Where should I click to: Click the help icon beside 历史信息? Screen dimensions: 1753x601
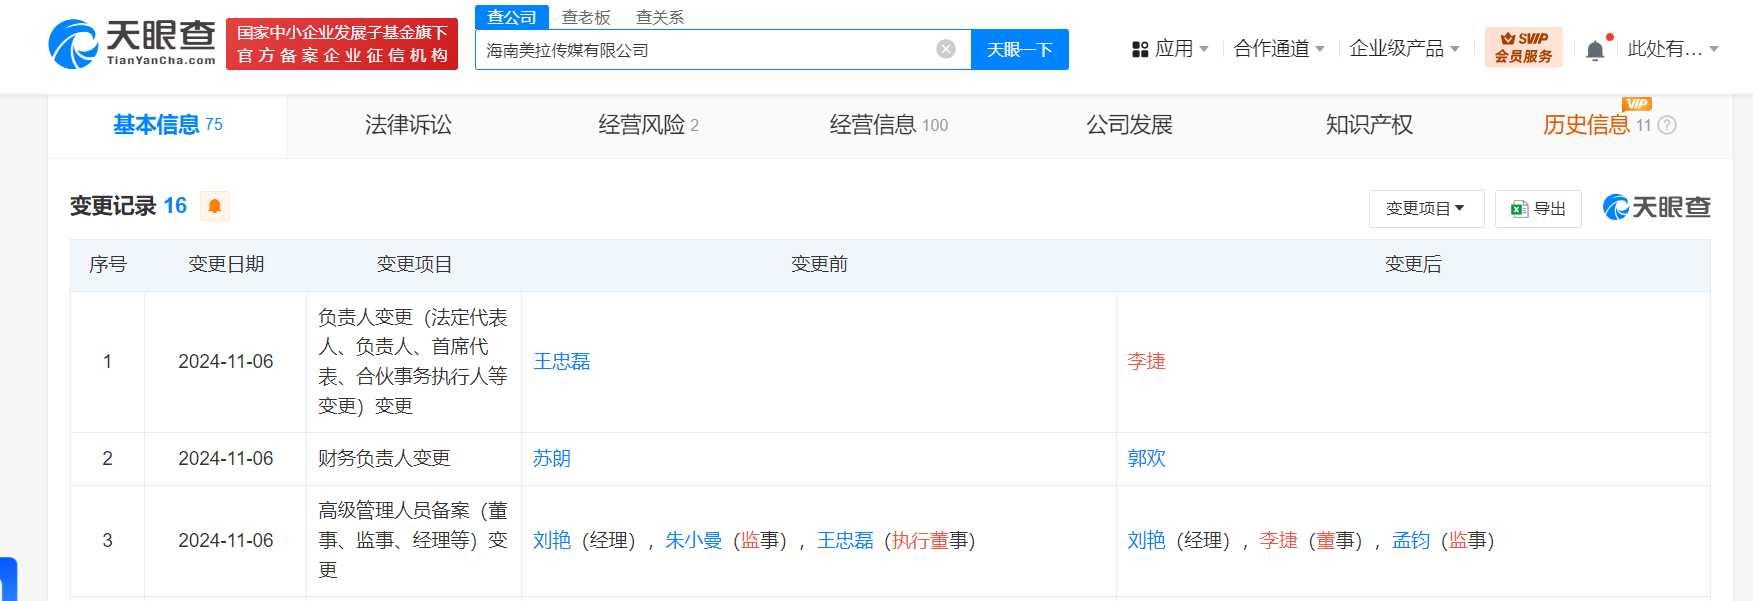(1667, 125)
